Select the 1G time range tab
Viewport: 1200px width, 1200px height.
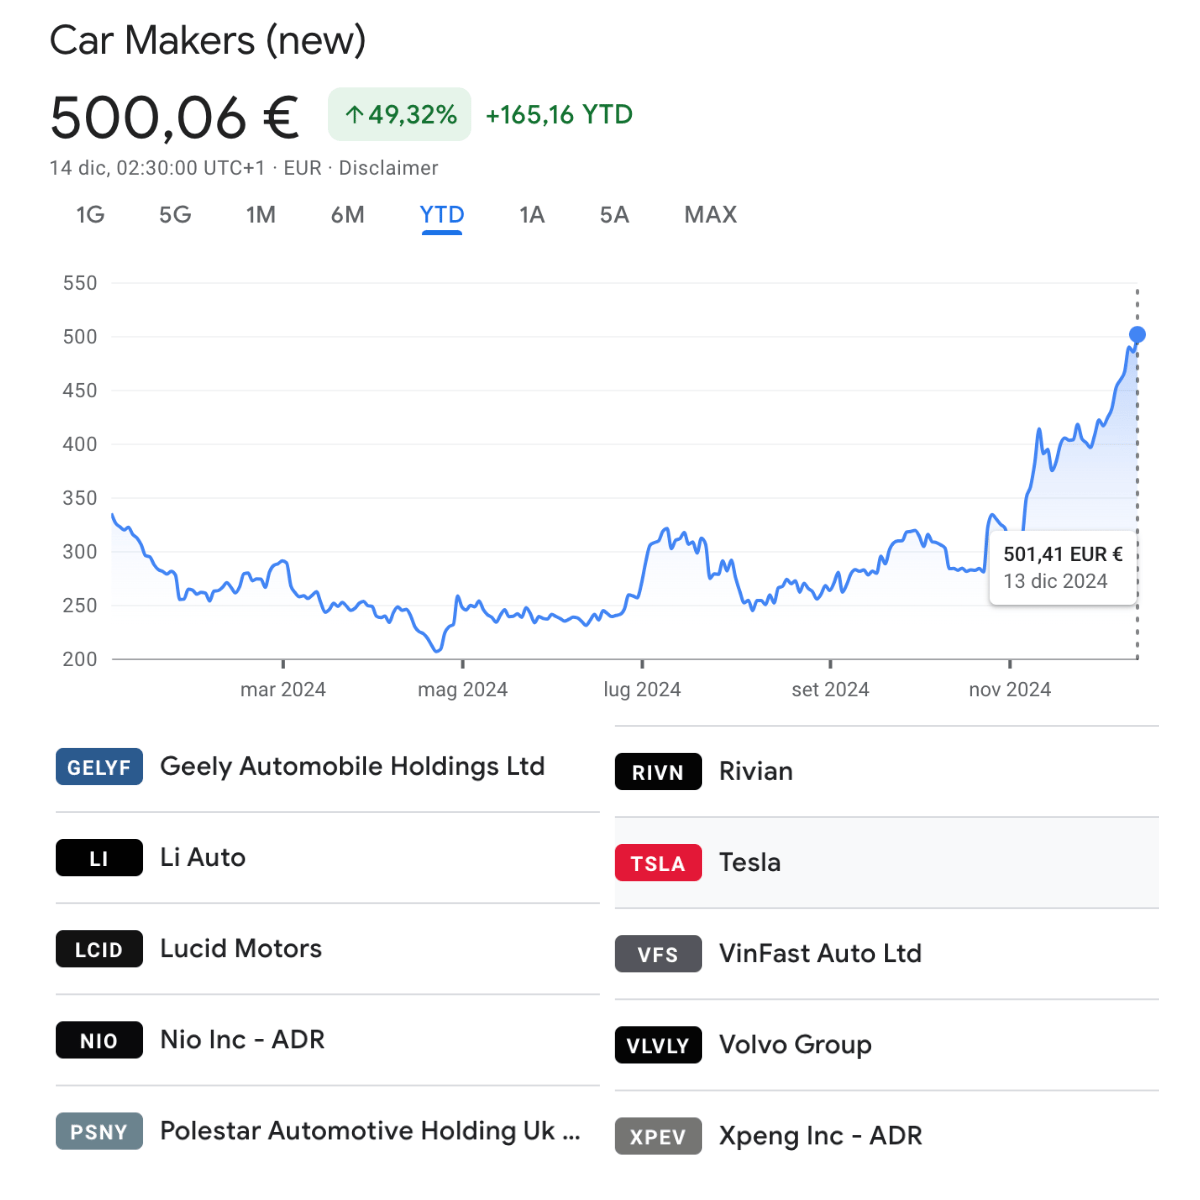[90, 215]
